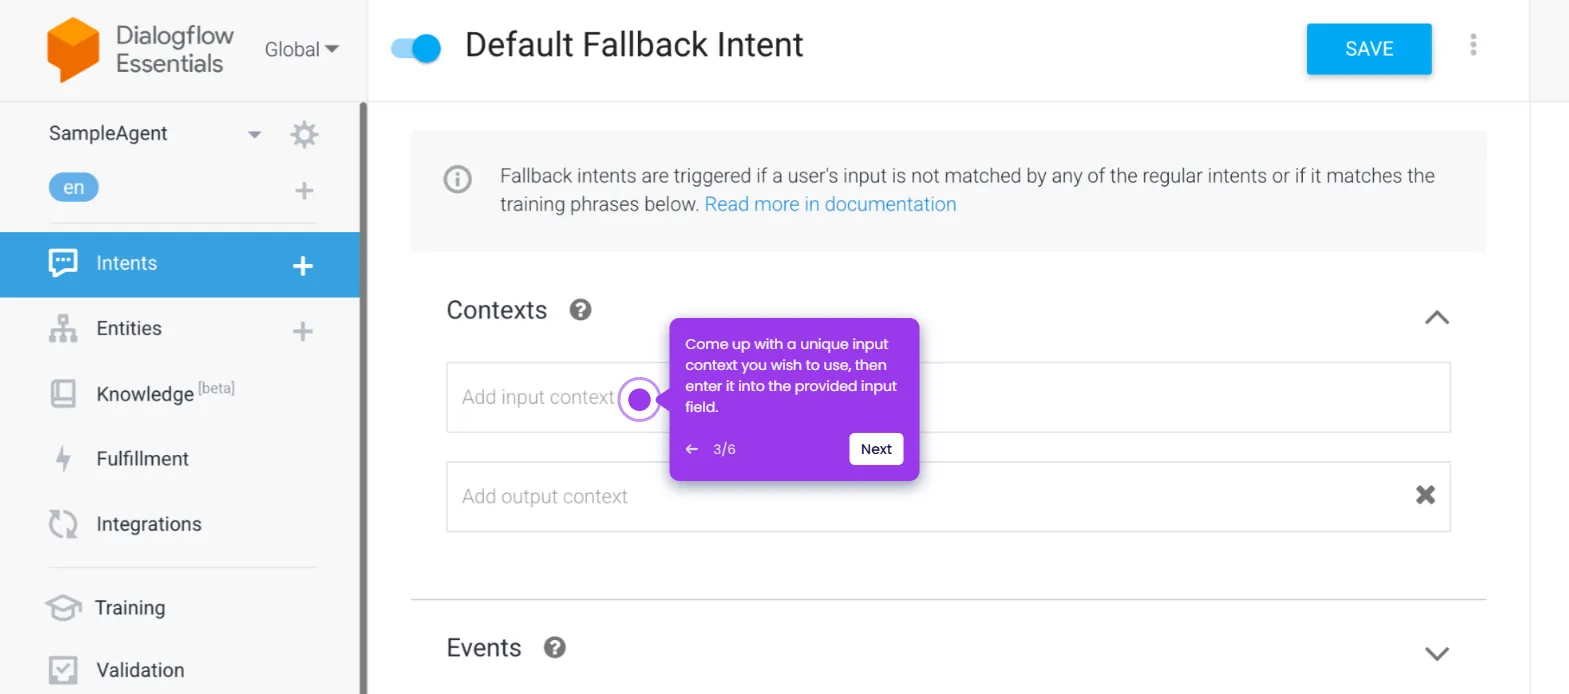
Task: Add a language with the plus icon
Action: coord(304,190)
